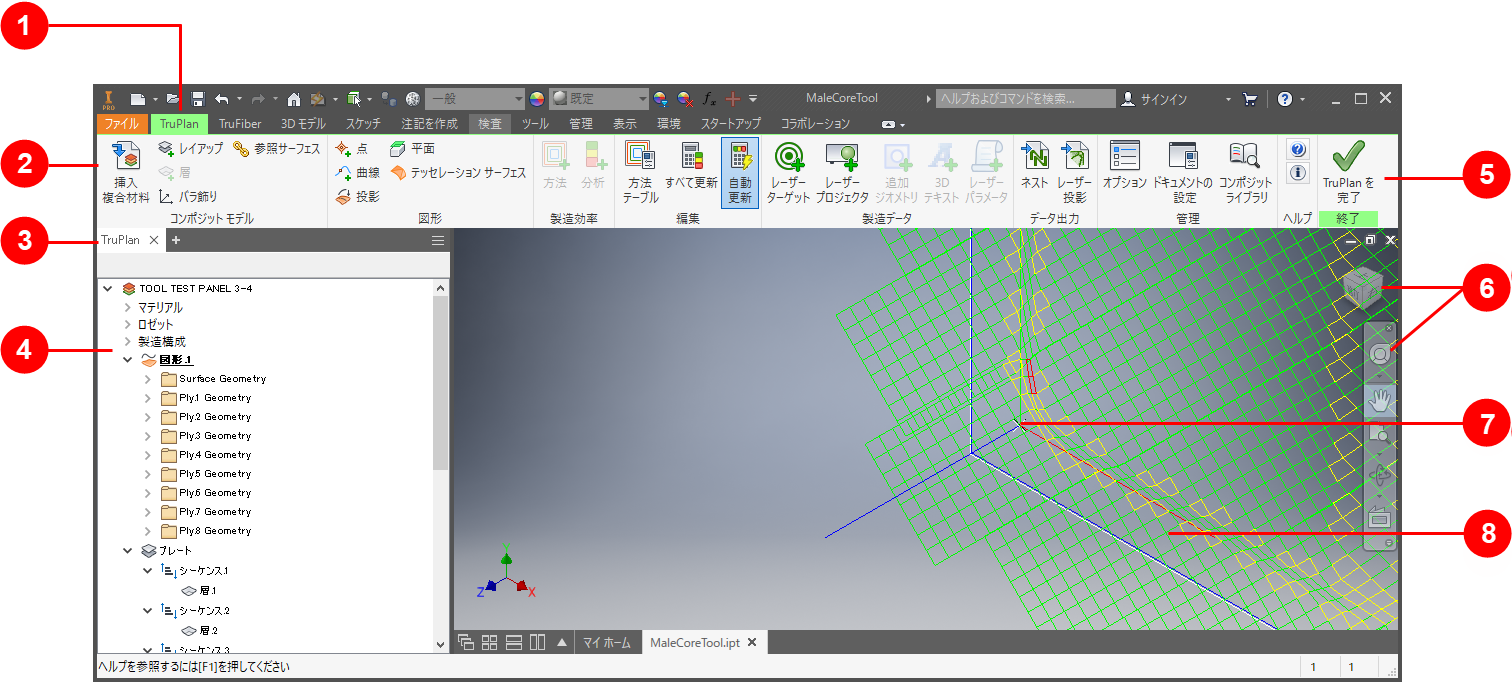Expand the ロゼット node
This screenshot has width=1512, height=682.
(x=128, y=325)
